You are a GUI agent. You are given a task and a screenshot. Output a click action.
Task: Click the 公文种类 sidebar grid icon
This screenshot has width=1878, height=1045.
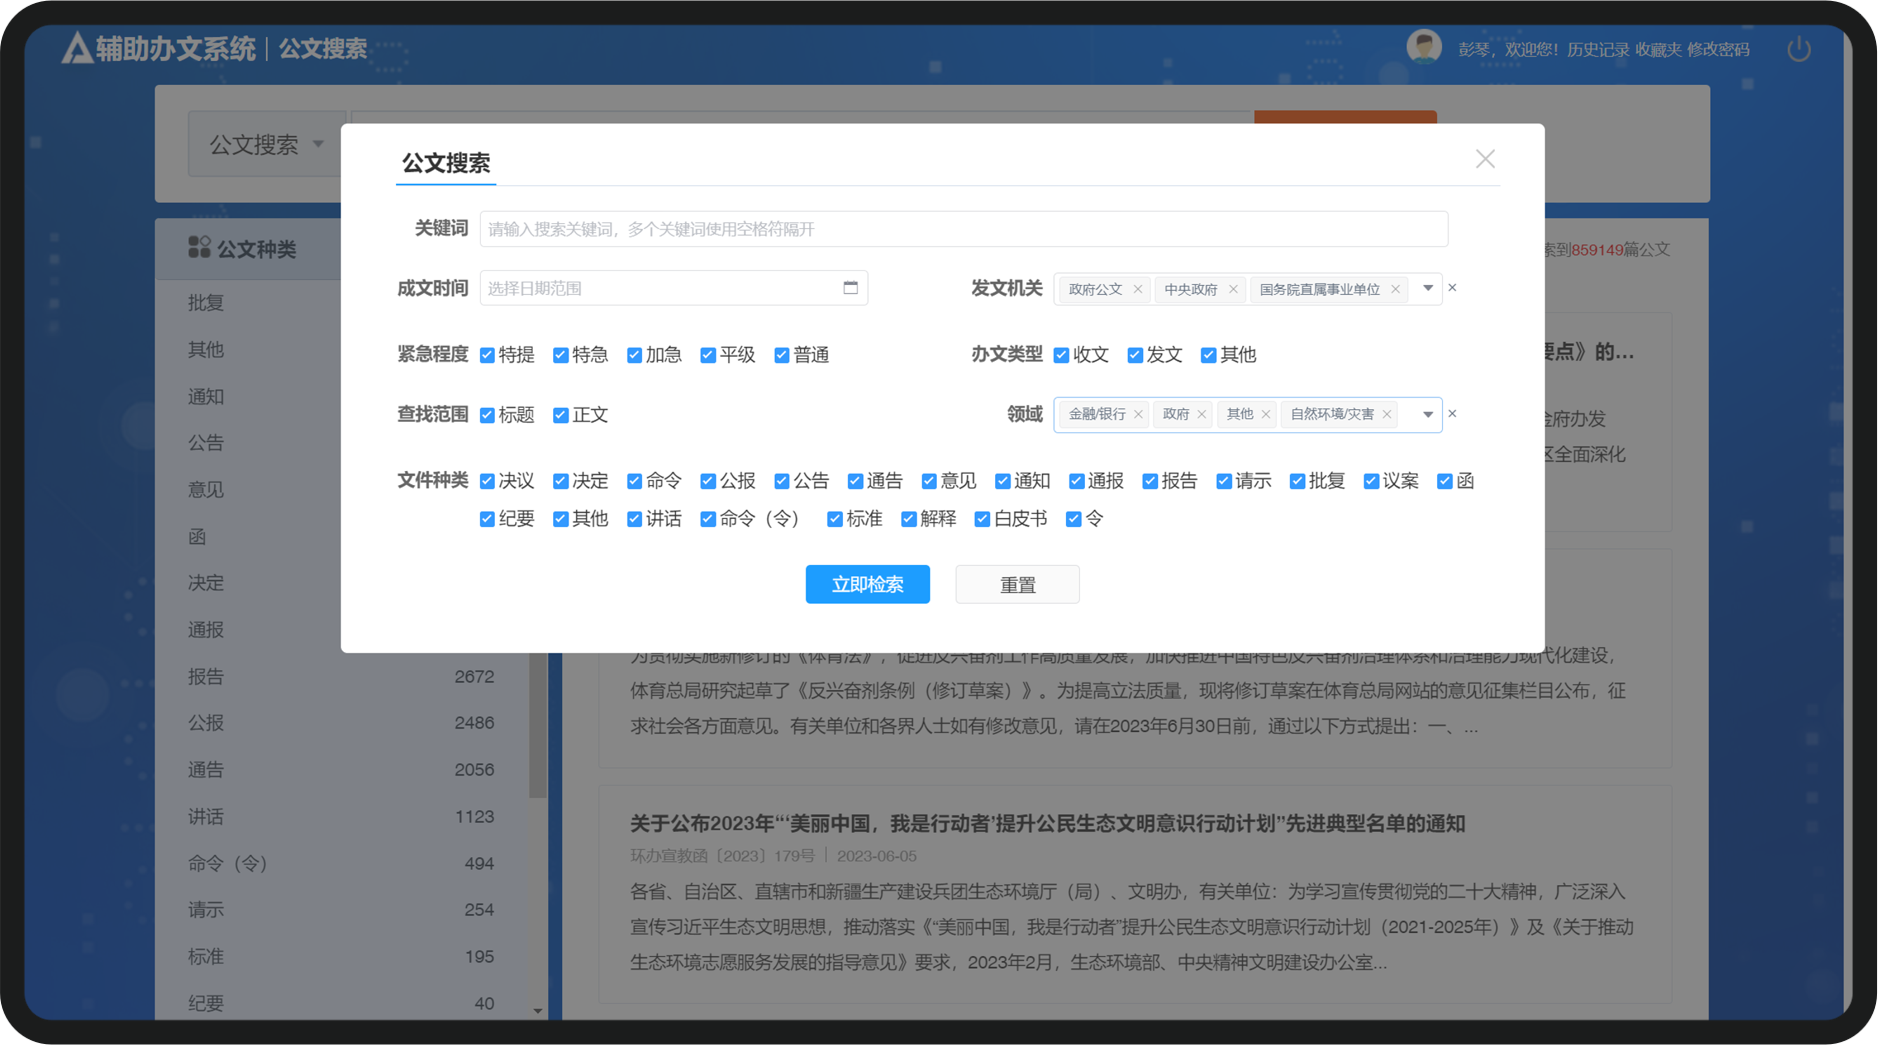[x=199, y=248]
